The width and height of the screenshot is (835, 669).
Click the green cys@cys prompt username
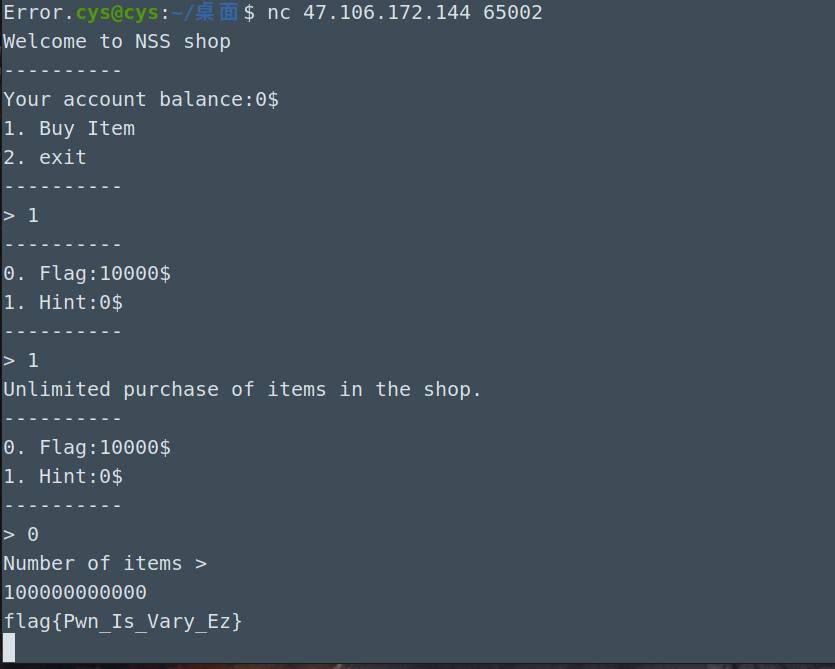coord(117,13)
